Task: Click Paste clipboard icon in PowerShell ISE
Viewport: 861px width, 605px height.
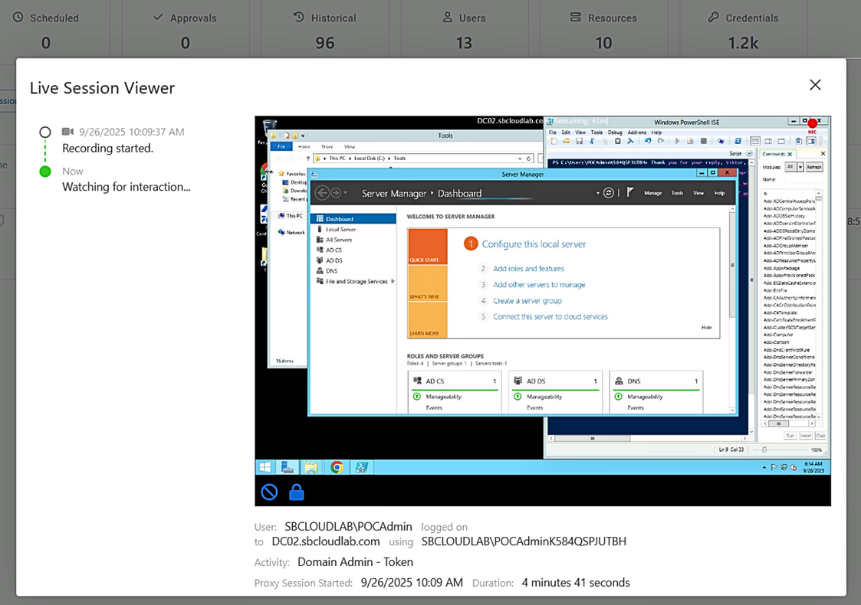Action: tap(618, 141)
